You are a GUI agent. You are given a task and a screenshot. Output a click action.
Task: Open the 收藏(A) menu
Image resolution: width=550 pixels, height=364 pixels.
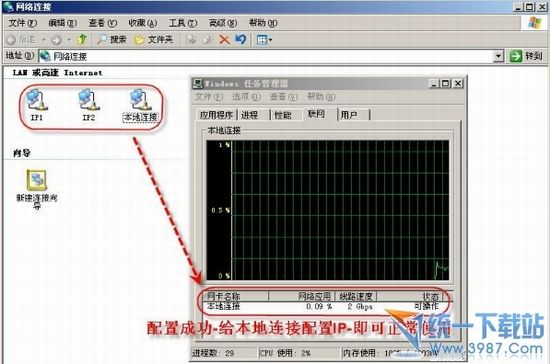[142, 23]
